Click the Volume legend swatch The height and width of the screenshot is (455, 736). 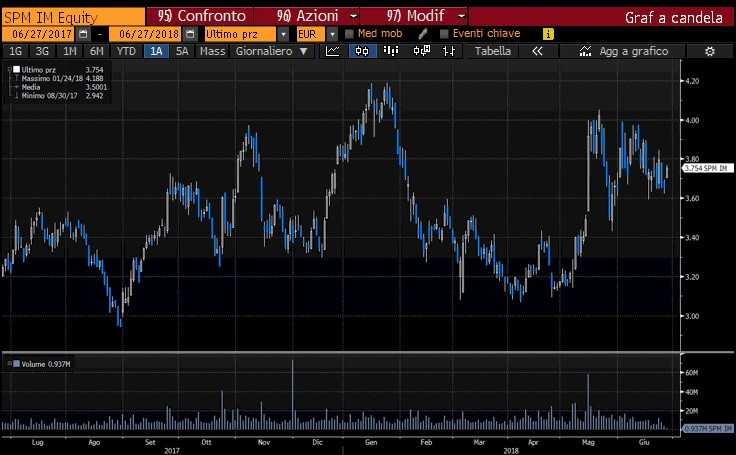16,363
